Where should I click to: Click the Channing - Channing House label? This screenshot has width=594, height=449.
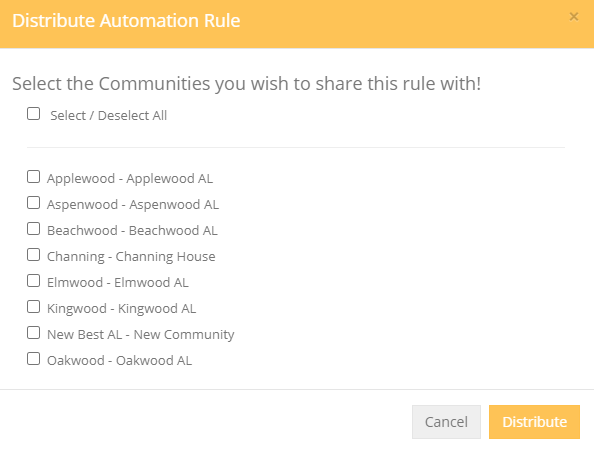pyautogui.click(x=131, y=257)
